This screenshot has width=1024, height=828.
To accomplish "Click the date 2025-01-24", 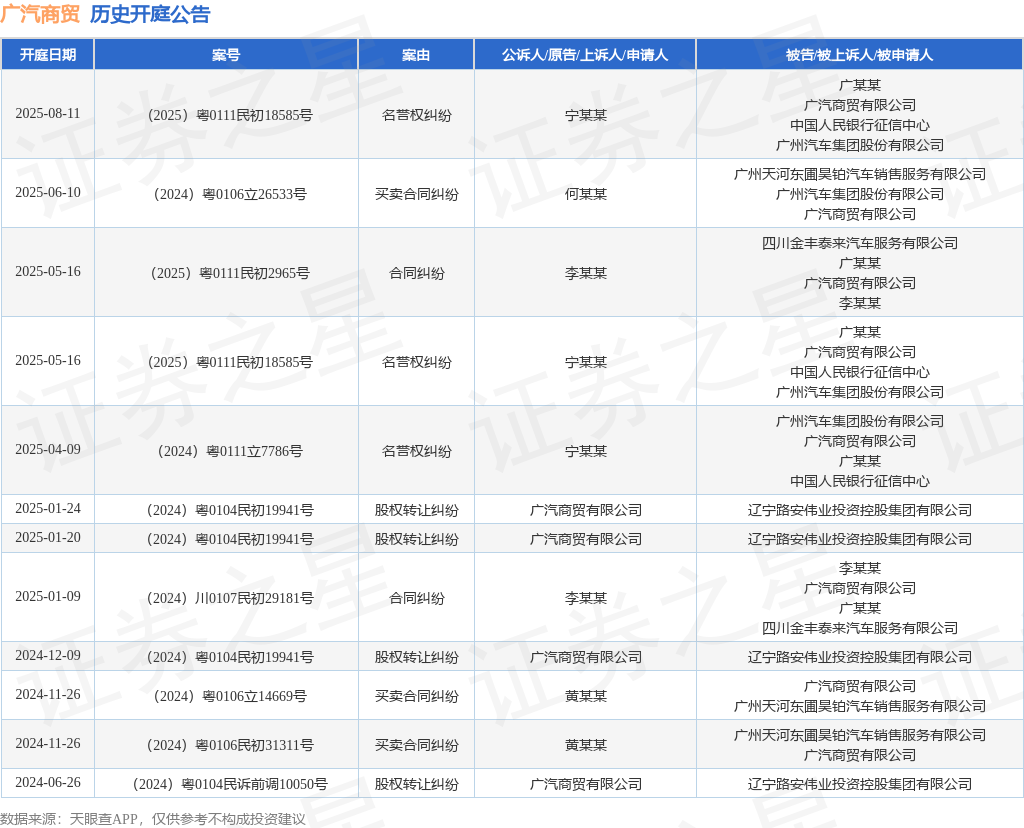I will 48,509.
